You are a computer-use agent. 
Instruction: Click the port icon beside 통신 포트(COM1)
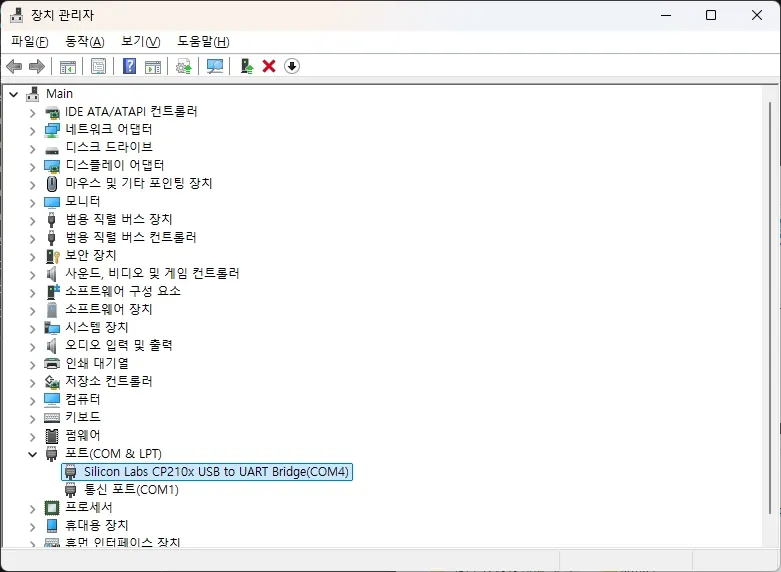click(x=71, y=490)
